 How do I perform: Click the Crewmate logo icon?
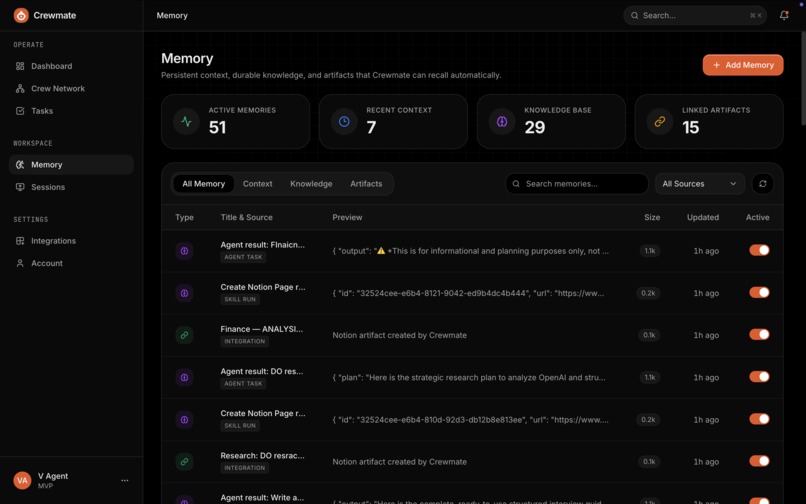pos(21,15)
